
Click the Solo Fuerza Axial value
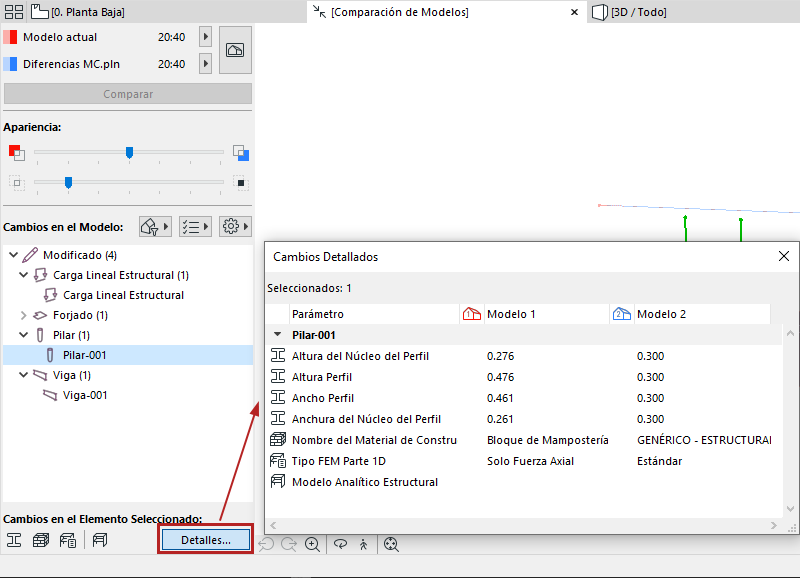[530, 461]
